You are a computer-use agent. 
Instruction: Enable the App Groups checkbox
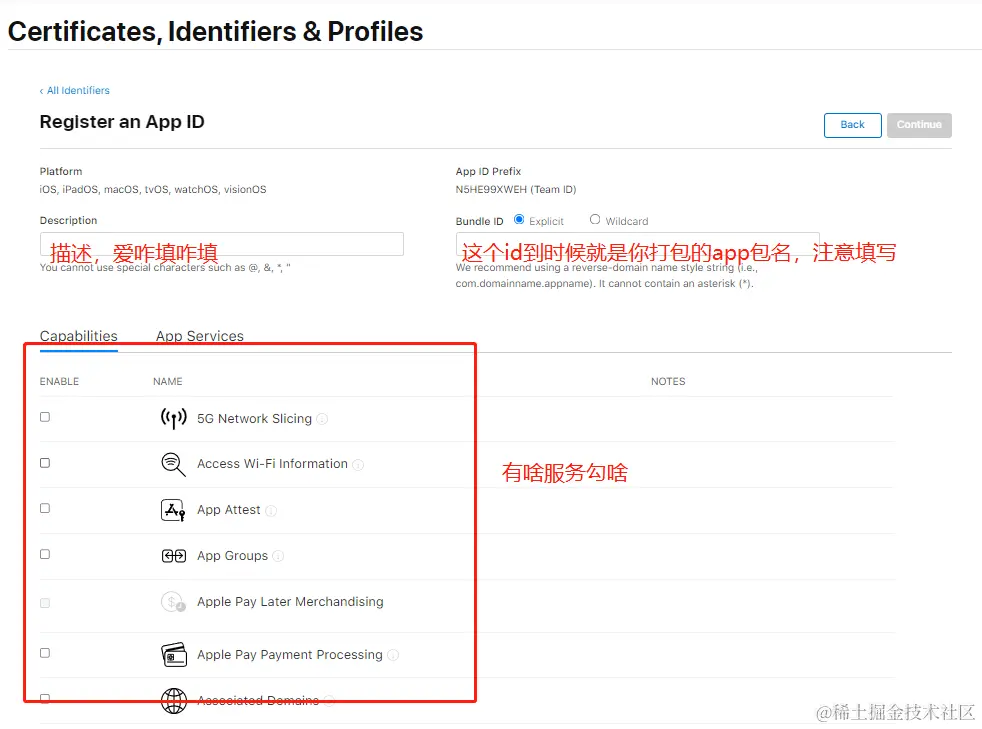point(45,554)
